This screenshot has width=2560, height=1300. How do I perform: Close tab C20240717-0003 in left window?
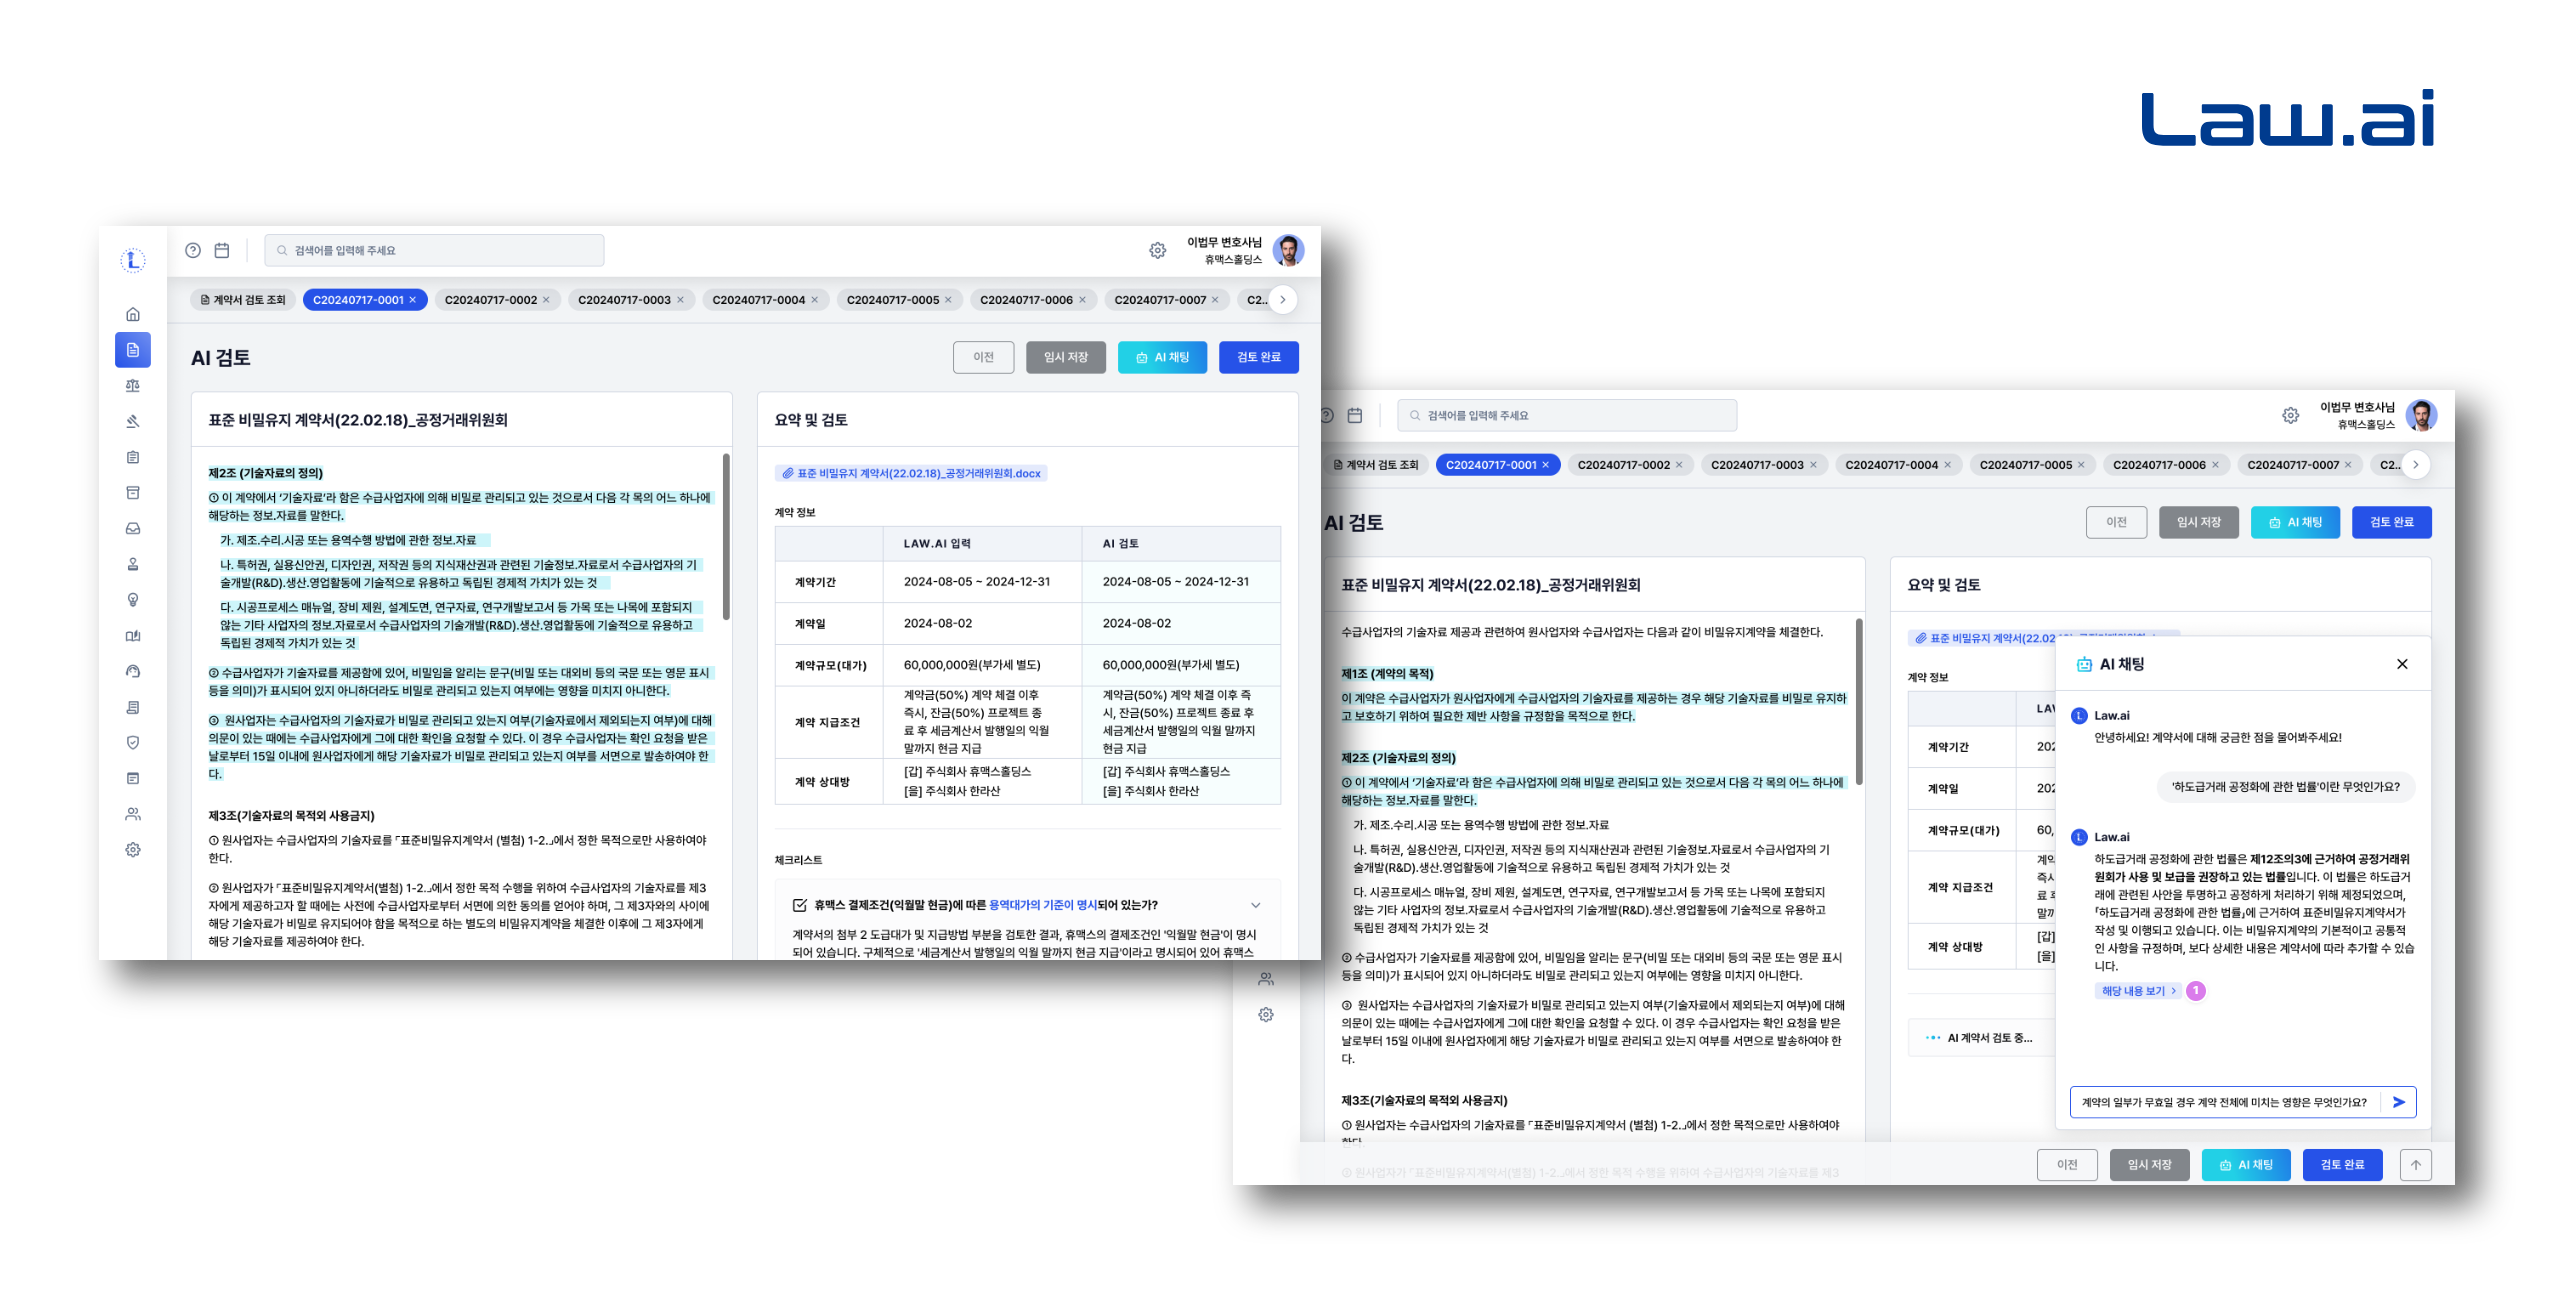681,300
